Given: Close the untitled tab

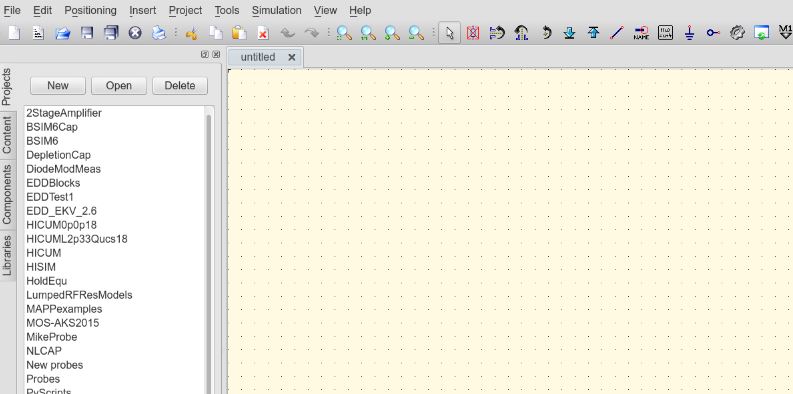Looking at the screenshot, I should coord(291,57).
